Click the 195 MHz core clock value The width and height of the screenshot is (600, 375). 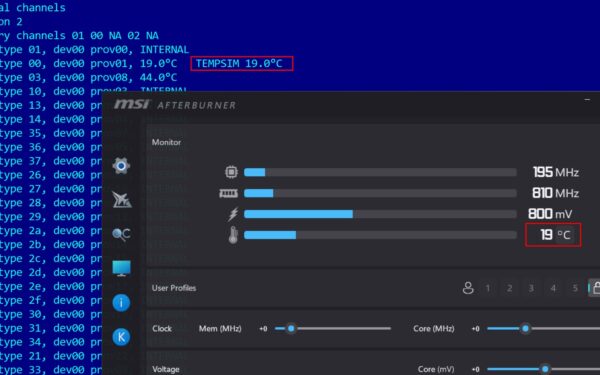[556, 172]
